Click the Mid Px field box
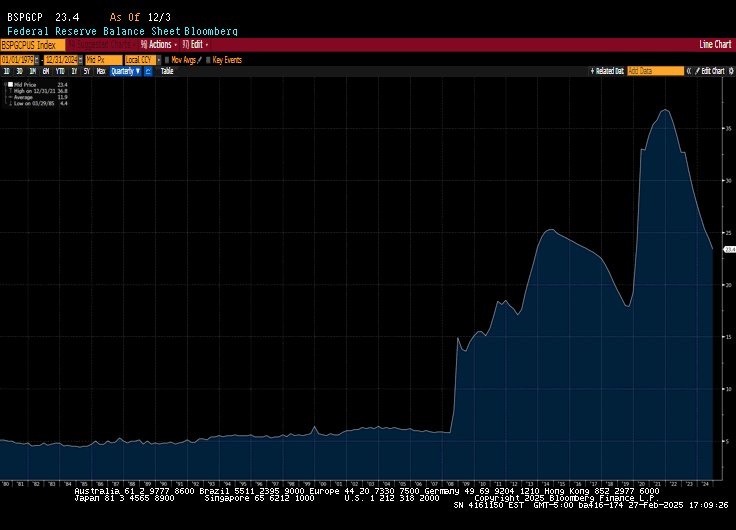The height and width of the screenshot is (530, 736). point(104,60)
